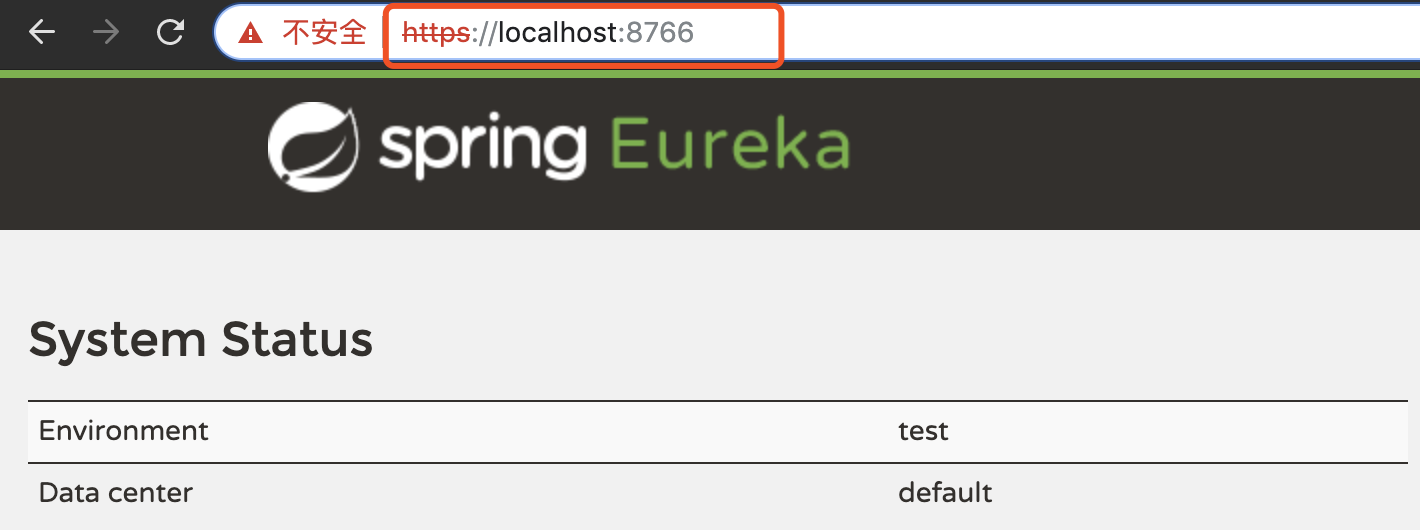
Task: Focus the empty area of the address bar
Action: click(x=1100, y=33)
